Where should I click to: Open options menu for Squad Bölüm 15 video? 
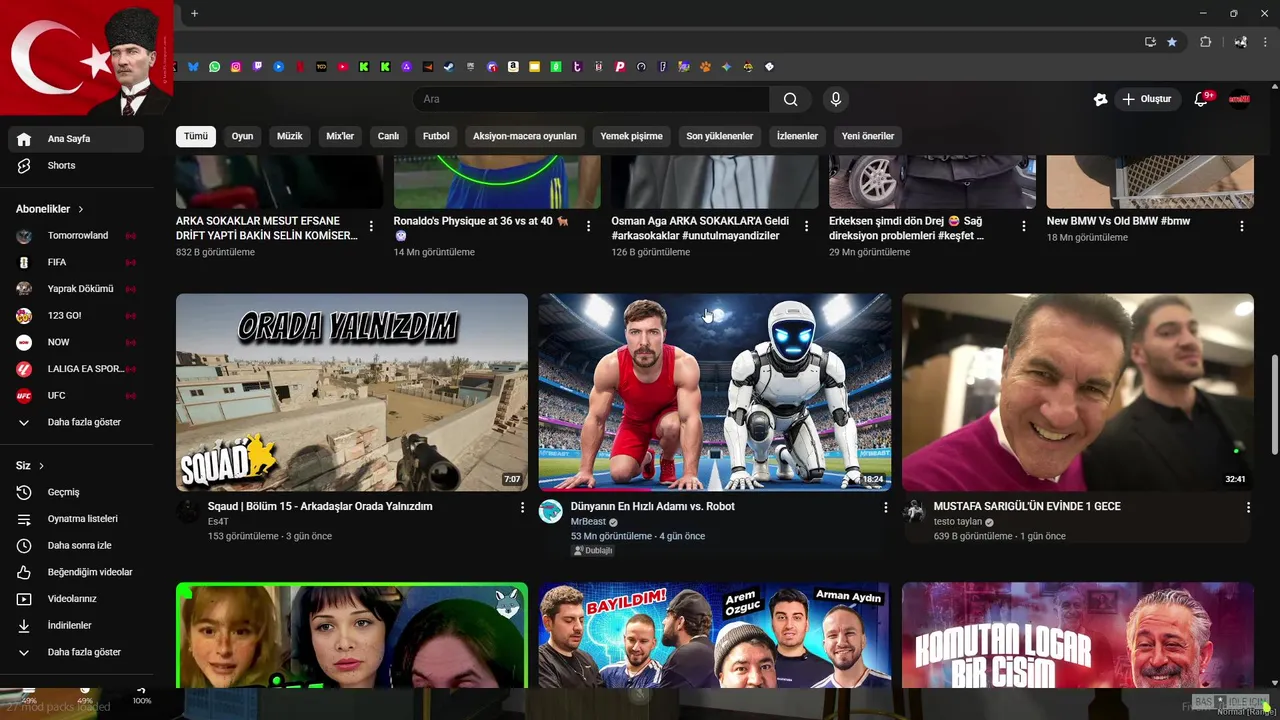(522, 508)
